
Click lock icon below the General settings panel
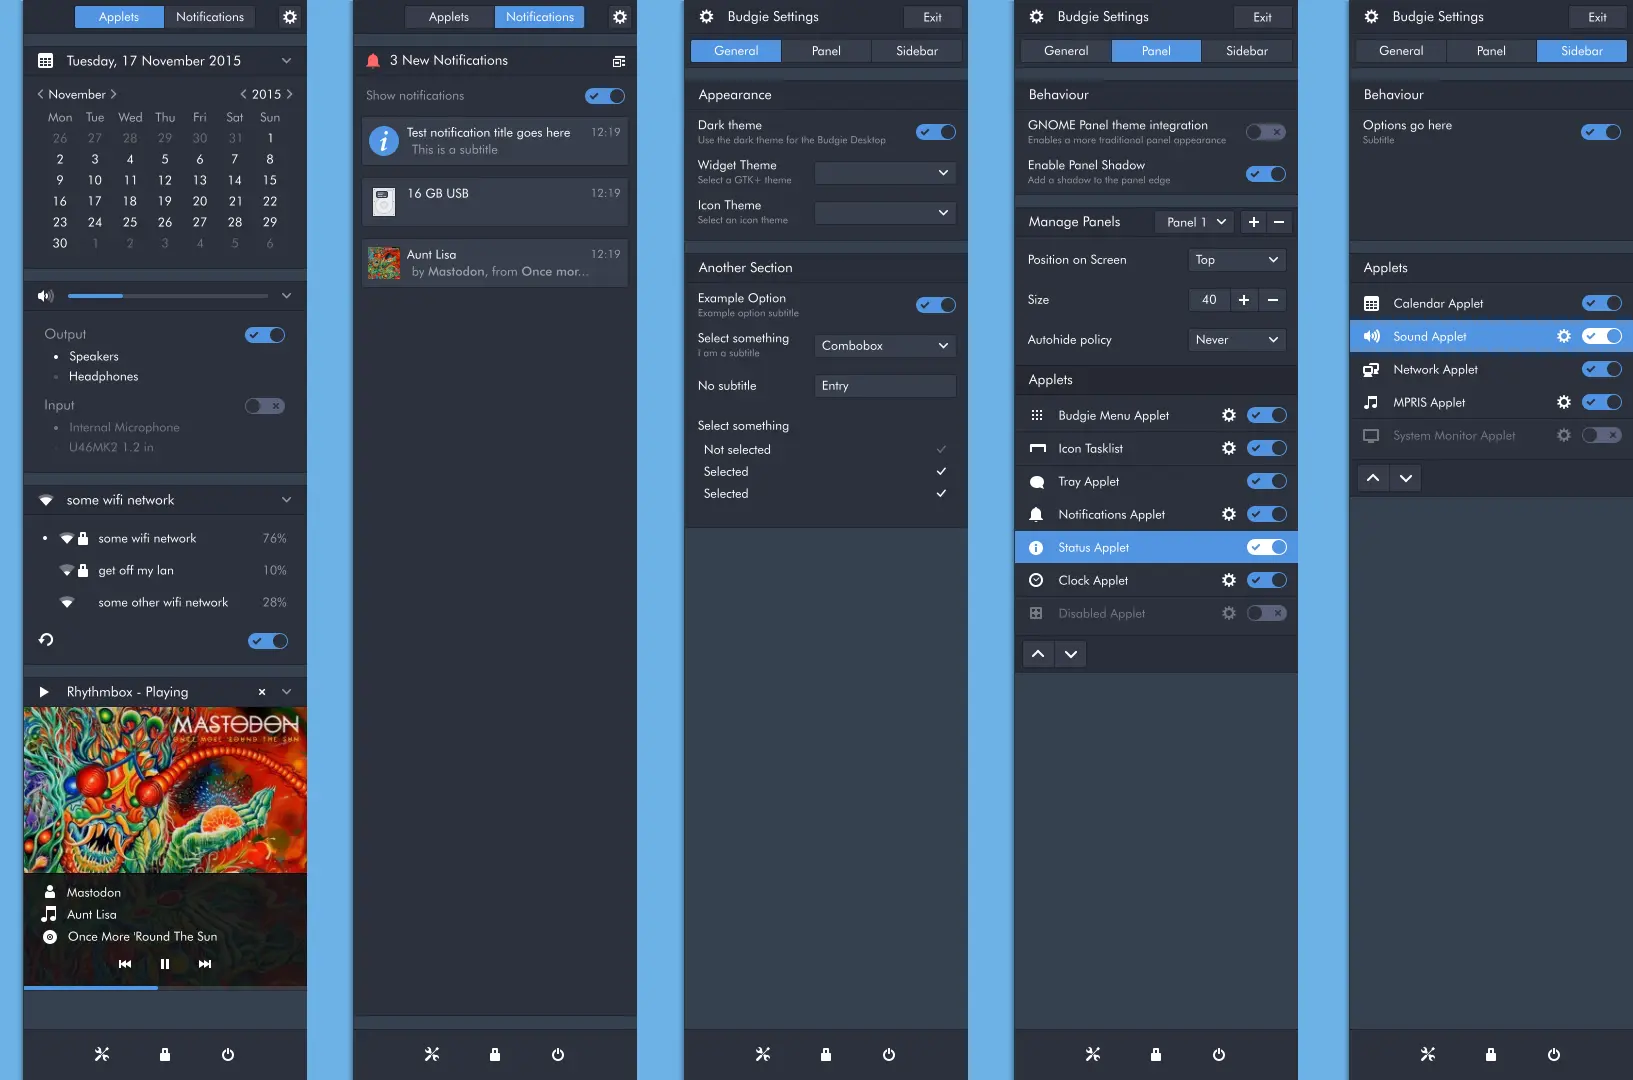click(x=826, y=1054)
